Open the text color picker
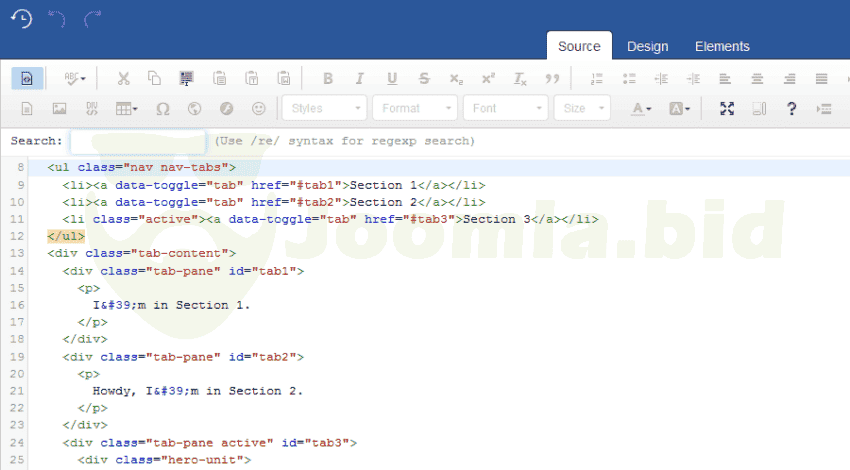The width and height of the screenshot is (850, 470). [641, 108]
